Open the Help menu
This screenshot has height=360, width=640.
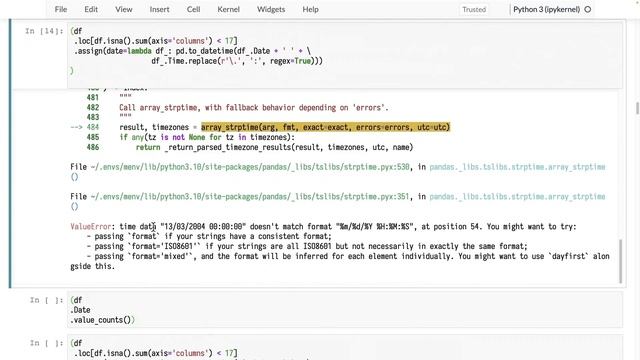[310, 9]
